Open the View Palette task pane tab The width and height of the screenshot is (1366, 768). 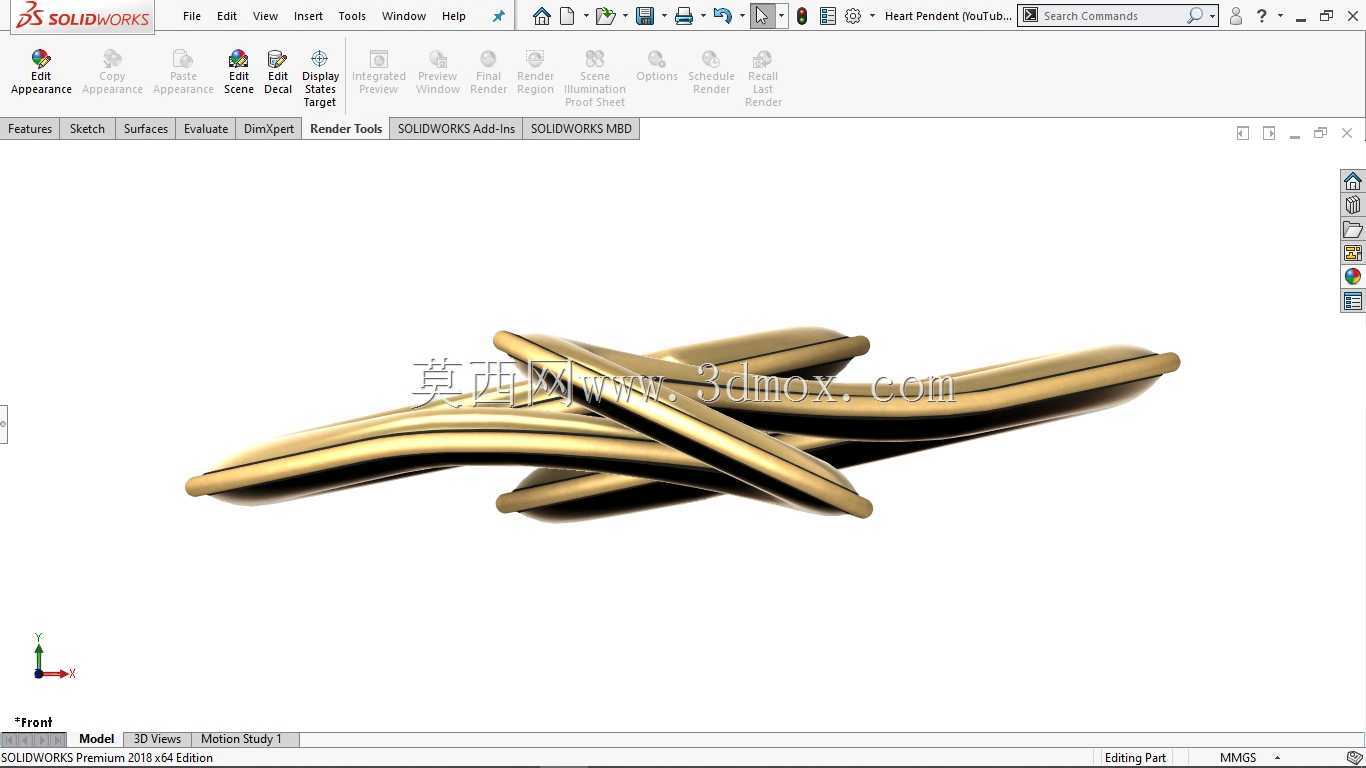pos(1353,253)
